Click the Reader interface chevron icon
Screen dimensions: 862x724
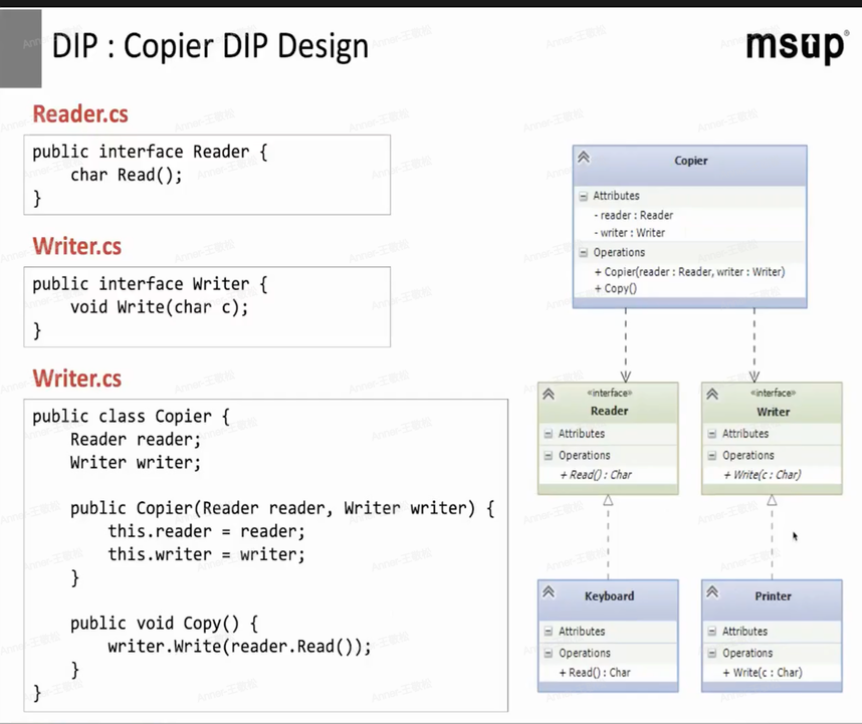(x=548, y=394)
